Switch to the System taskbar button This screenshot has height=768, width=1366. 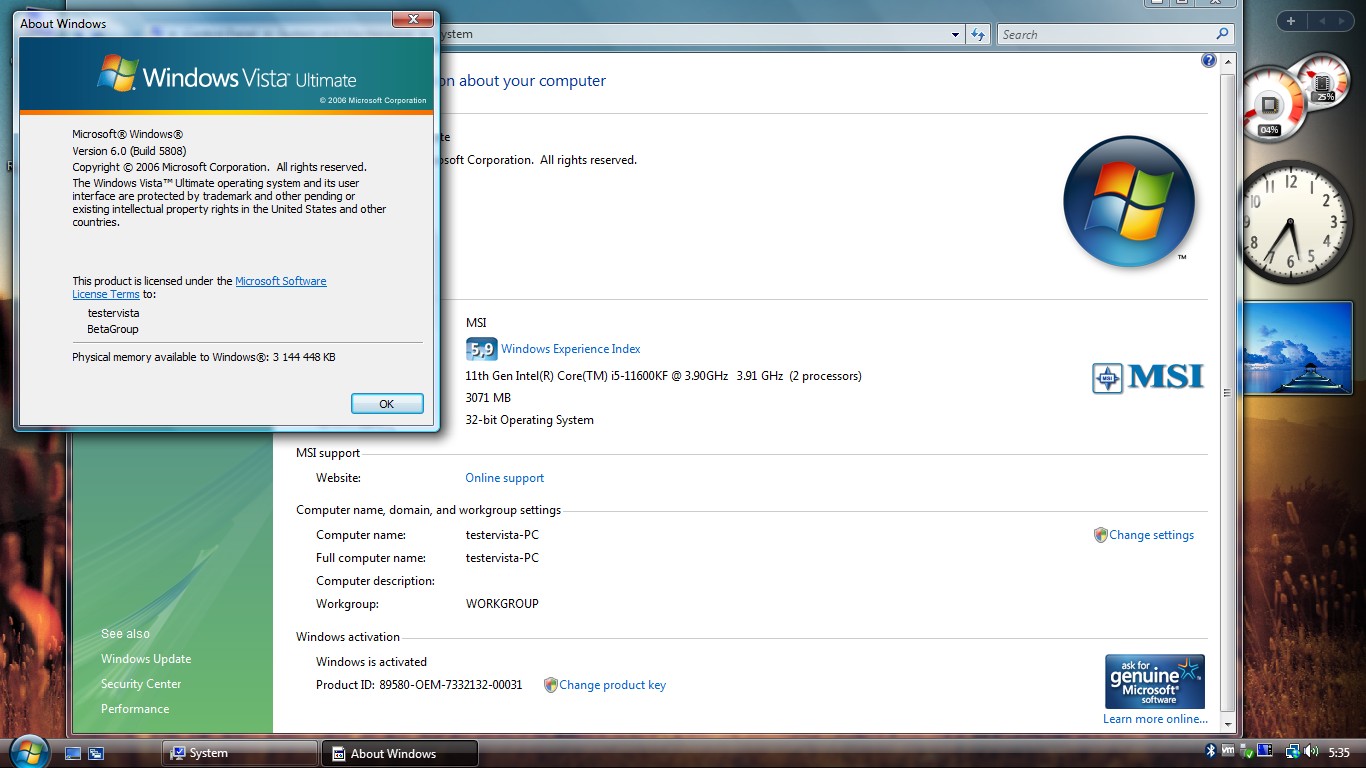tap(240, 753)
